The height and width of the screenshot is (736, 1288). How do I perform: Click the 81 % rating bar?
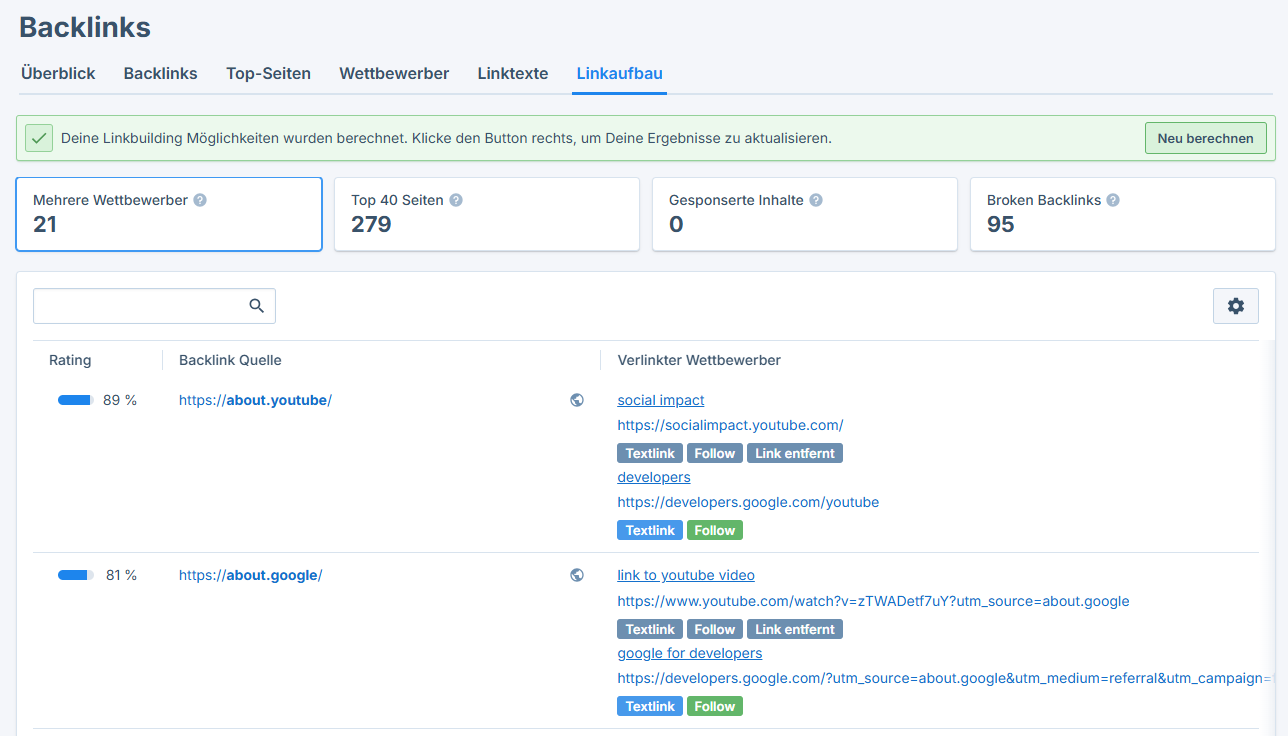coord(75,575)
